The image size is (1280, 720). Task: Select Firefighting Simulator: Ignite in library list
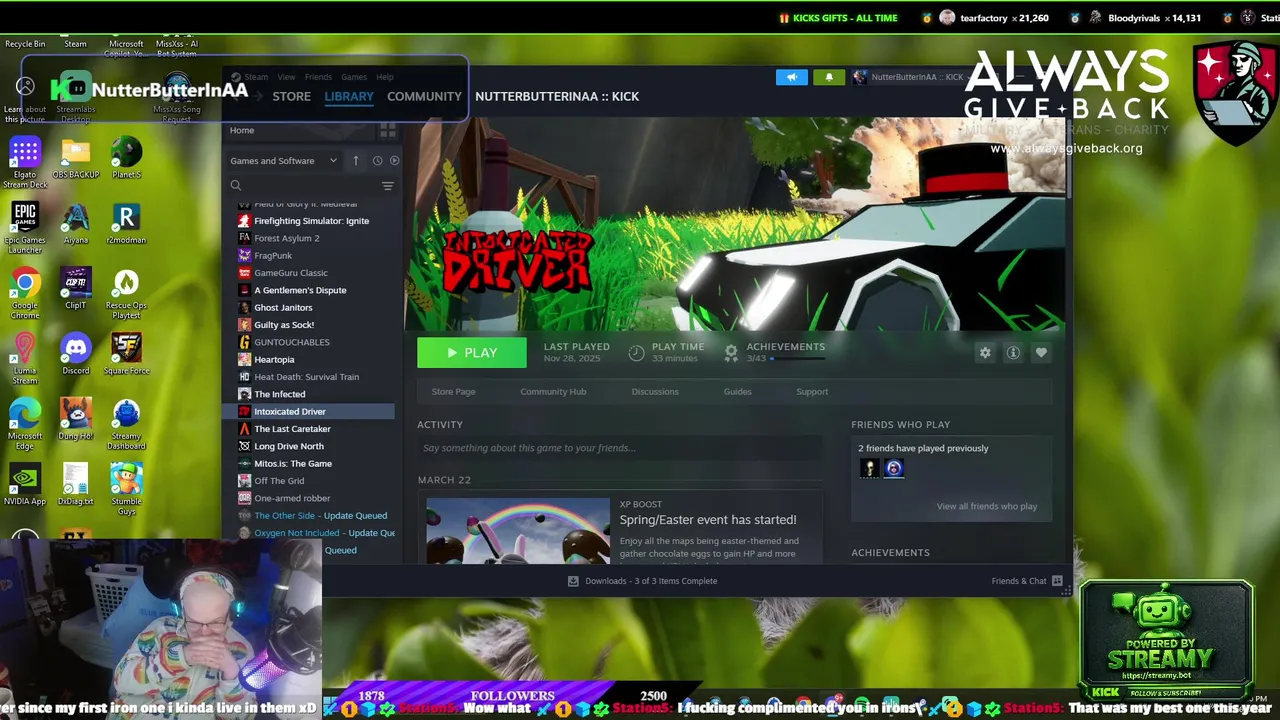tap(311, 221)
